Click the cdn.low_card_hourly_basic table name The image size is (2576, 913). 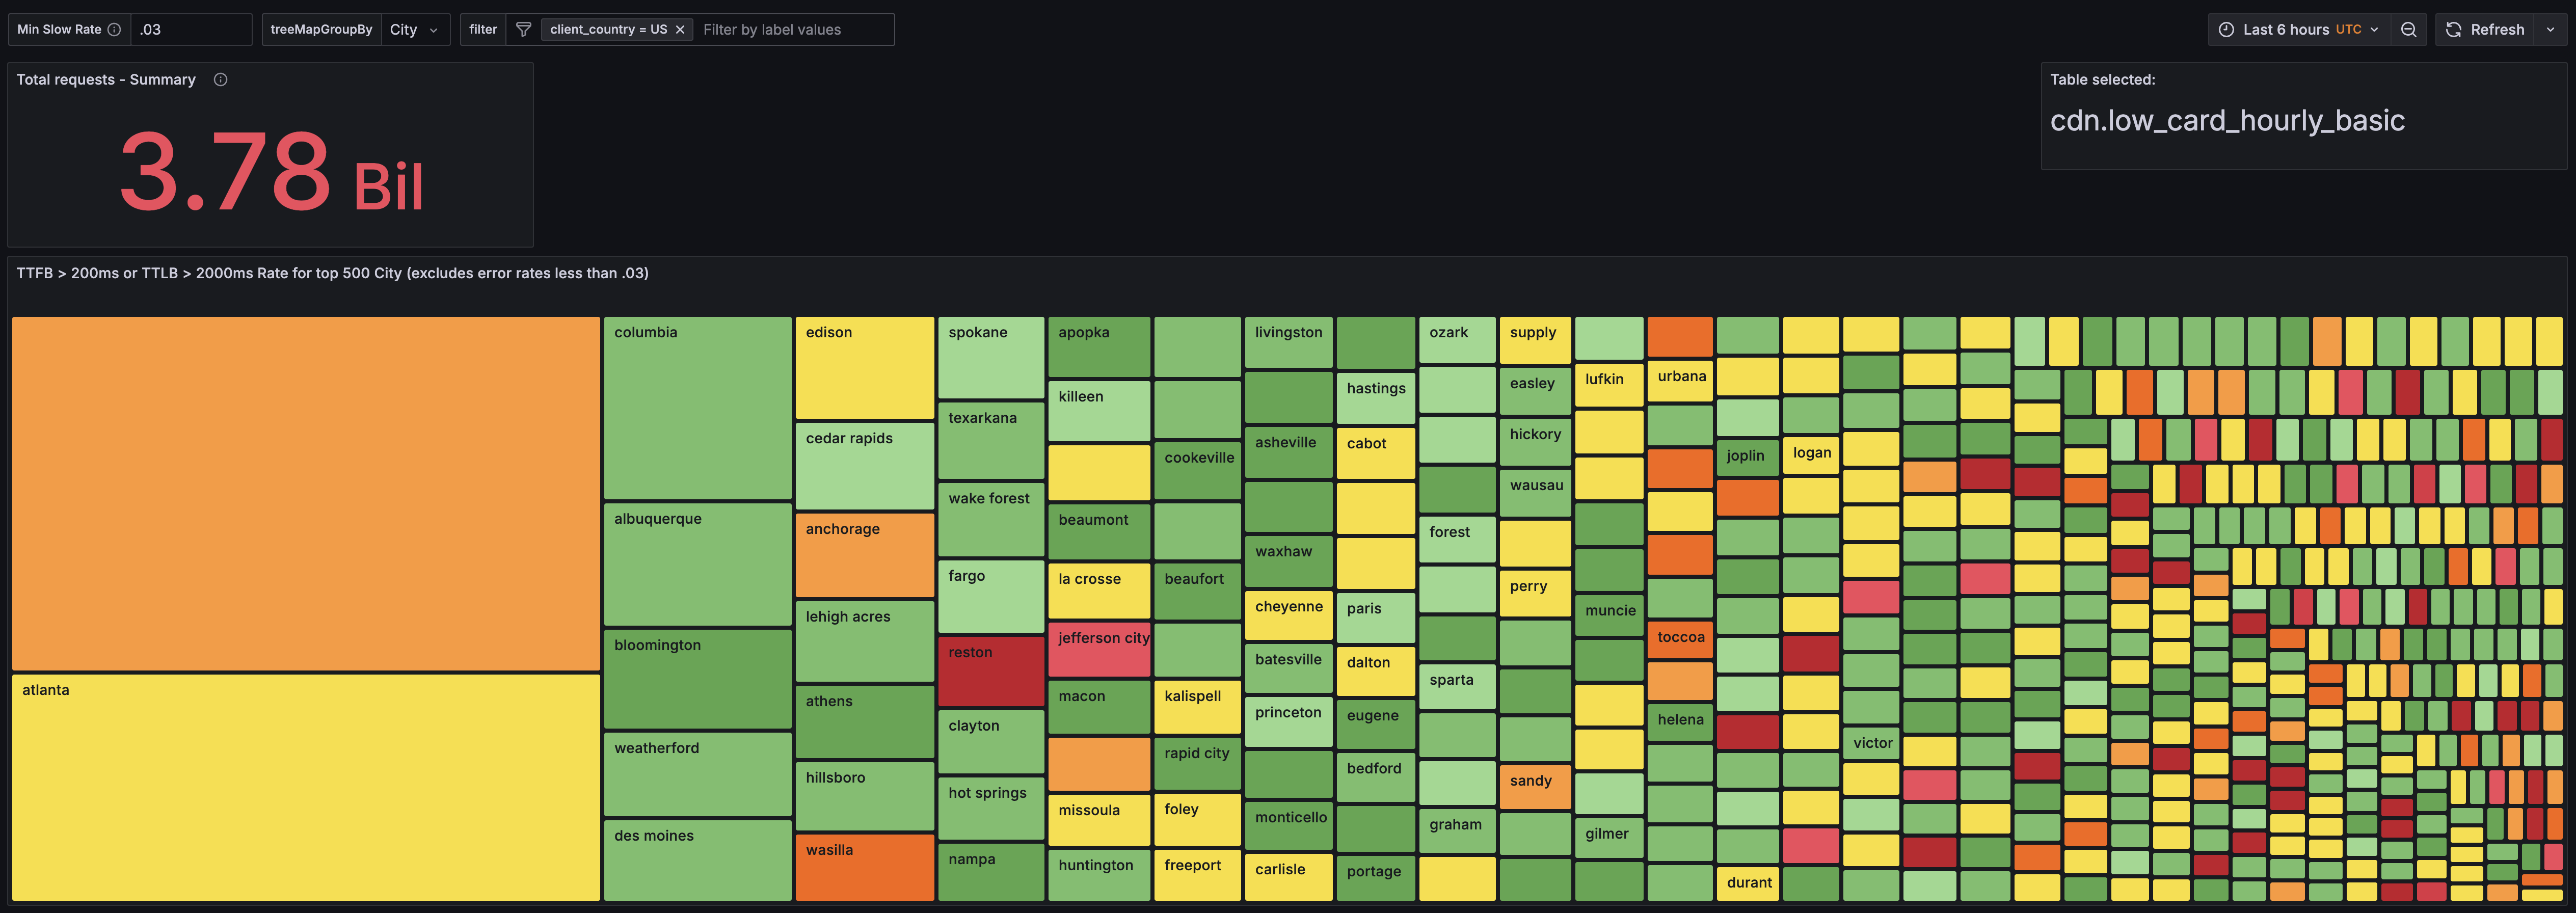pyautogui.click(x=2227, y=121)
